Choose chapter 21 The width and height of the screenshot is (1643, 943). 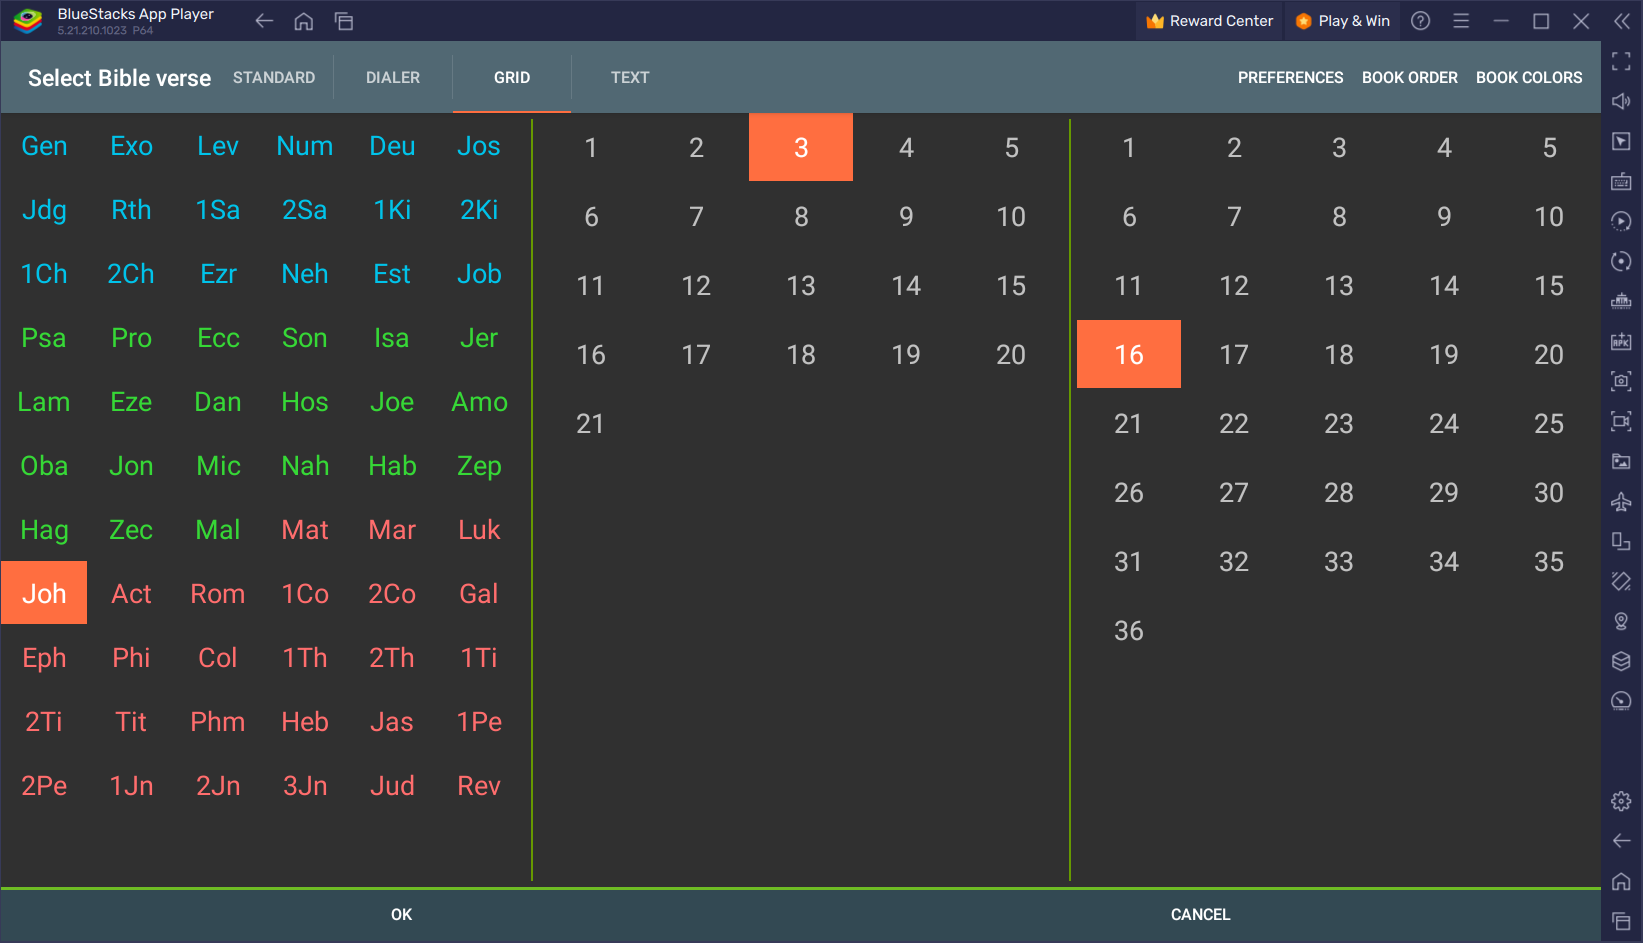[591, 424]
